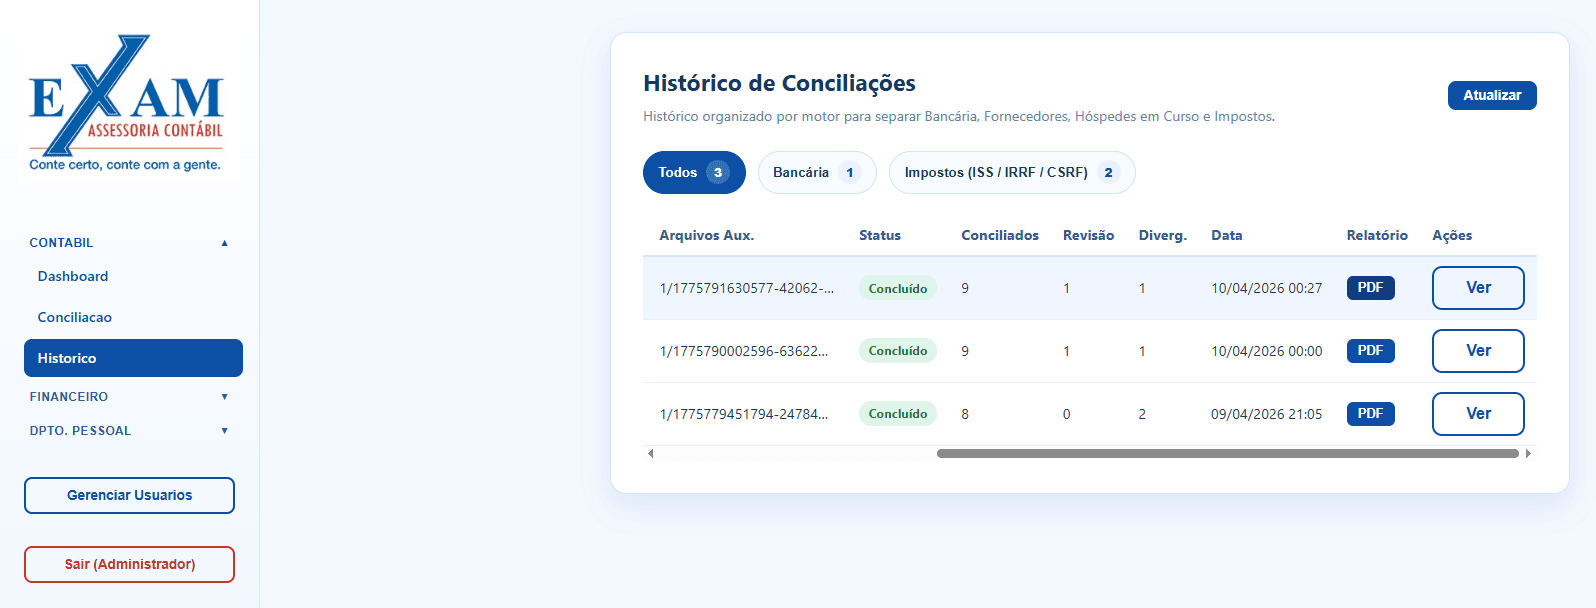Log out with Sair (Administrador)
This screenshot has width=1596, height=608.
click(x=129, y=564)
